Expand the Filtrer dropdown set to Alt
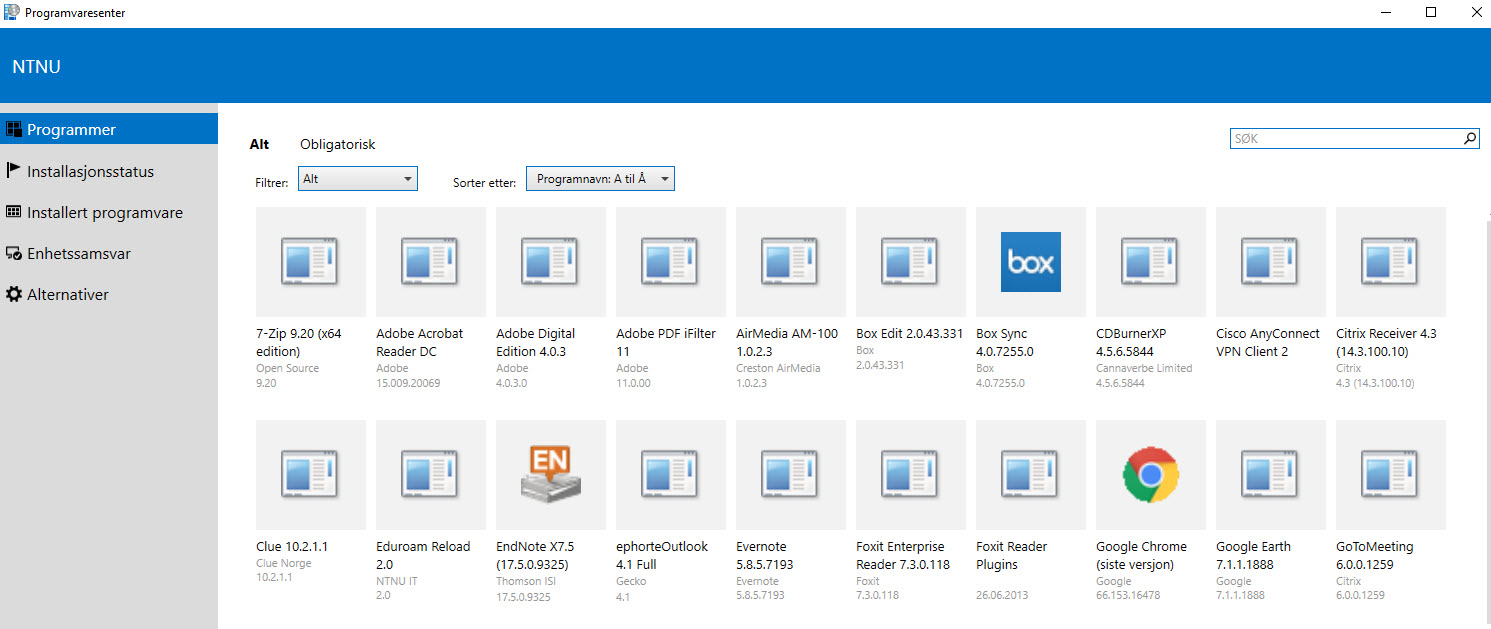 tap(358, 179)
